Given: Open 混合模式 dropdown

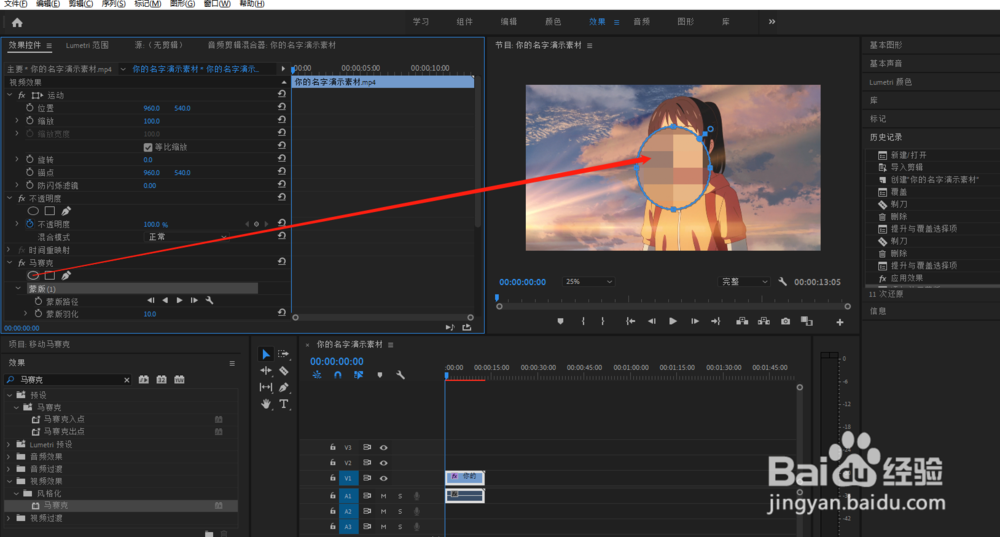Looking at the screenshot, I should 186,237.
